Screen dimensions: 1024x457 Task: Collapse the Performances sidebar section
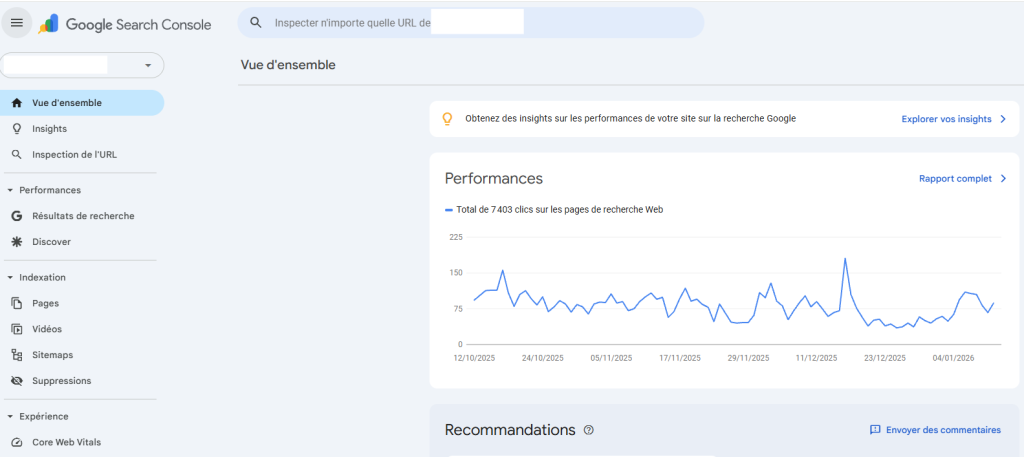[x=10, y=190]
